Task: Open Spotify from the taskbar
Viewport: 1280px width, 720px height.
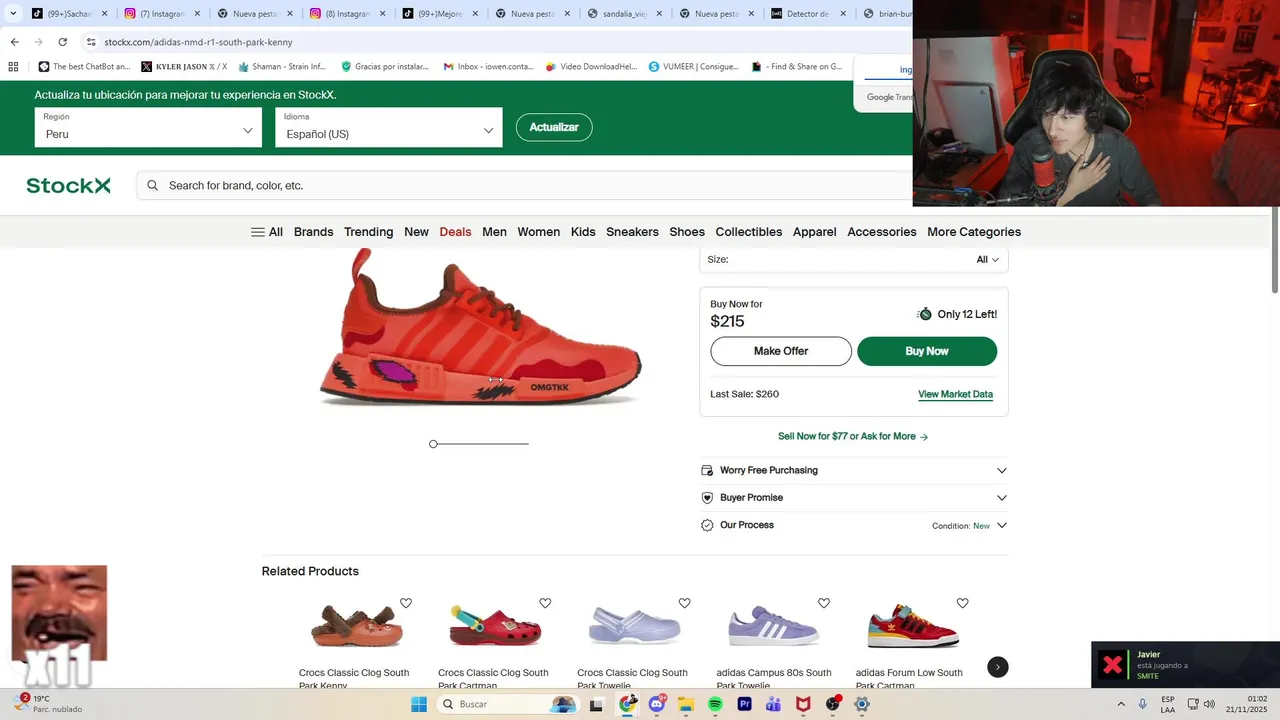Action: 715,704
